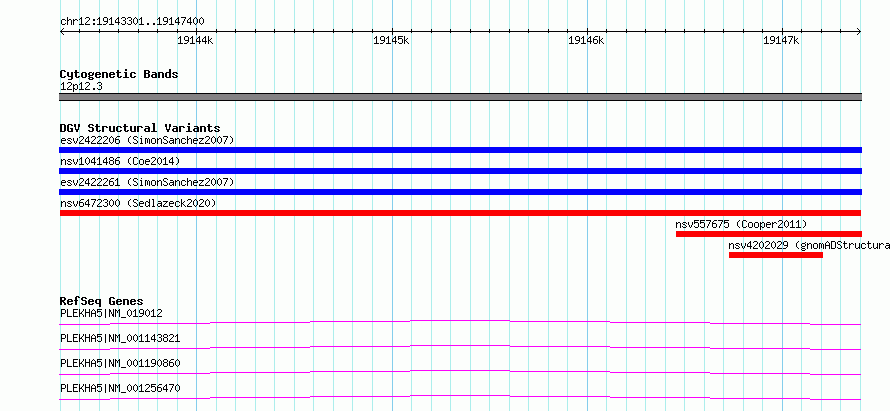Image resolution: width=890 pixels, height=411 pixels.
Task: Select the RefSeq Genes track title
Action: [102, 301]
